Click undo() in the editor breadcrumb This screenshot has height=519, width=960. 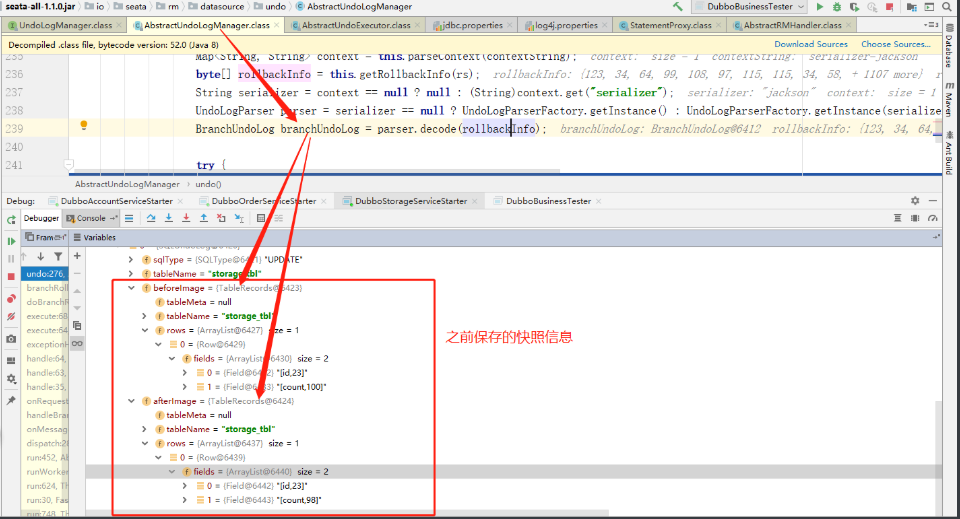(208, 184)
